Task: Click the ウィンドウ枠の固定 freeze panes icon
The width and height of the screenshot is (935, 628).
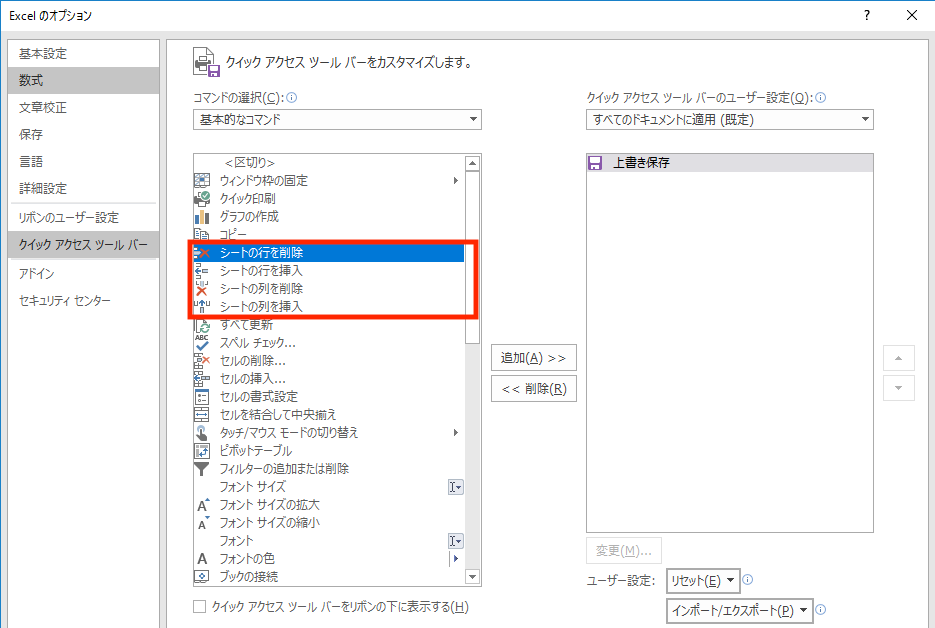Action: pos(202,180)
